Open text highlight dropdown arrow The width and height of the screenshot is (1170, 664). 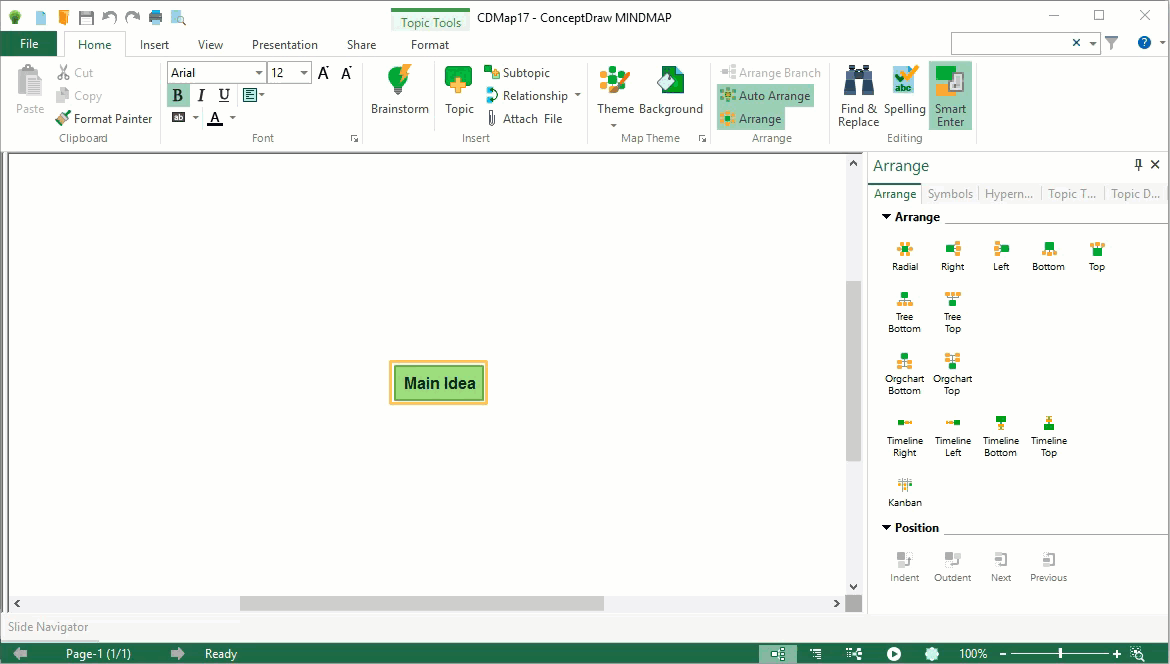195,118
